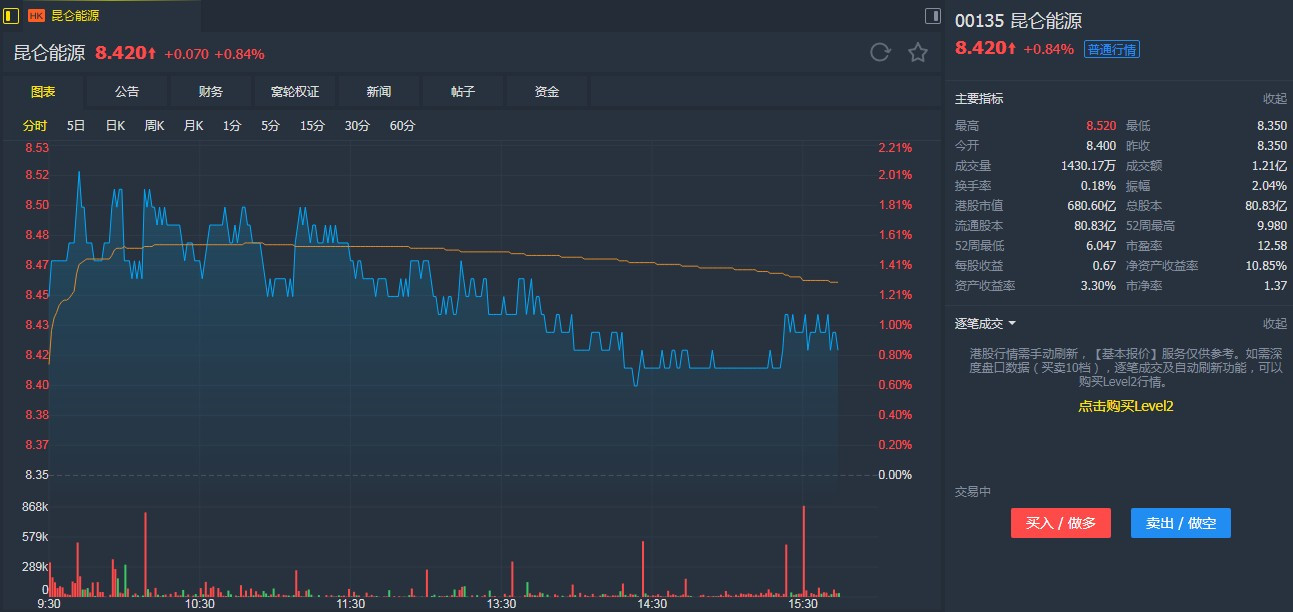
Task: Click the HK market badge icon
Action: coord(36,16)
